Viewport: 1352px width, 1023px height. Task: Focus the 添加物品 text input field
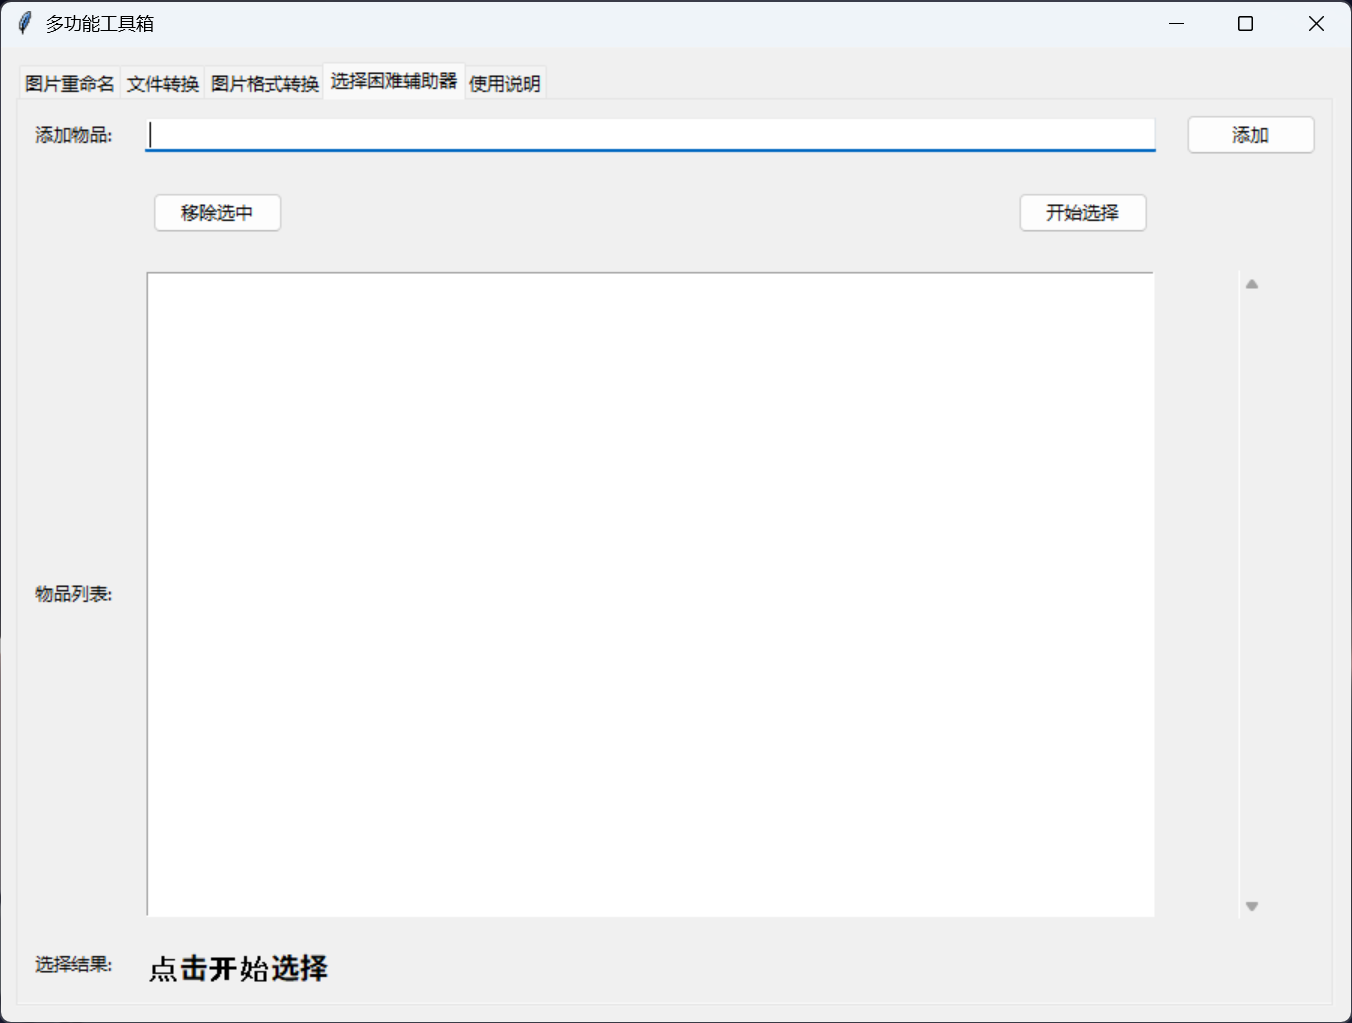[650, 135]
